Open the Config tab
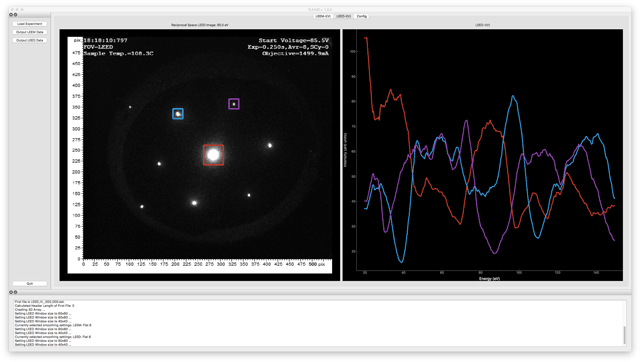Image resolution: width=640 pixels, height=362 pixels. [362, 16]
